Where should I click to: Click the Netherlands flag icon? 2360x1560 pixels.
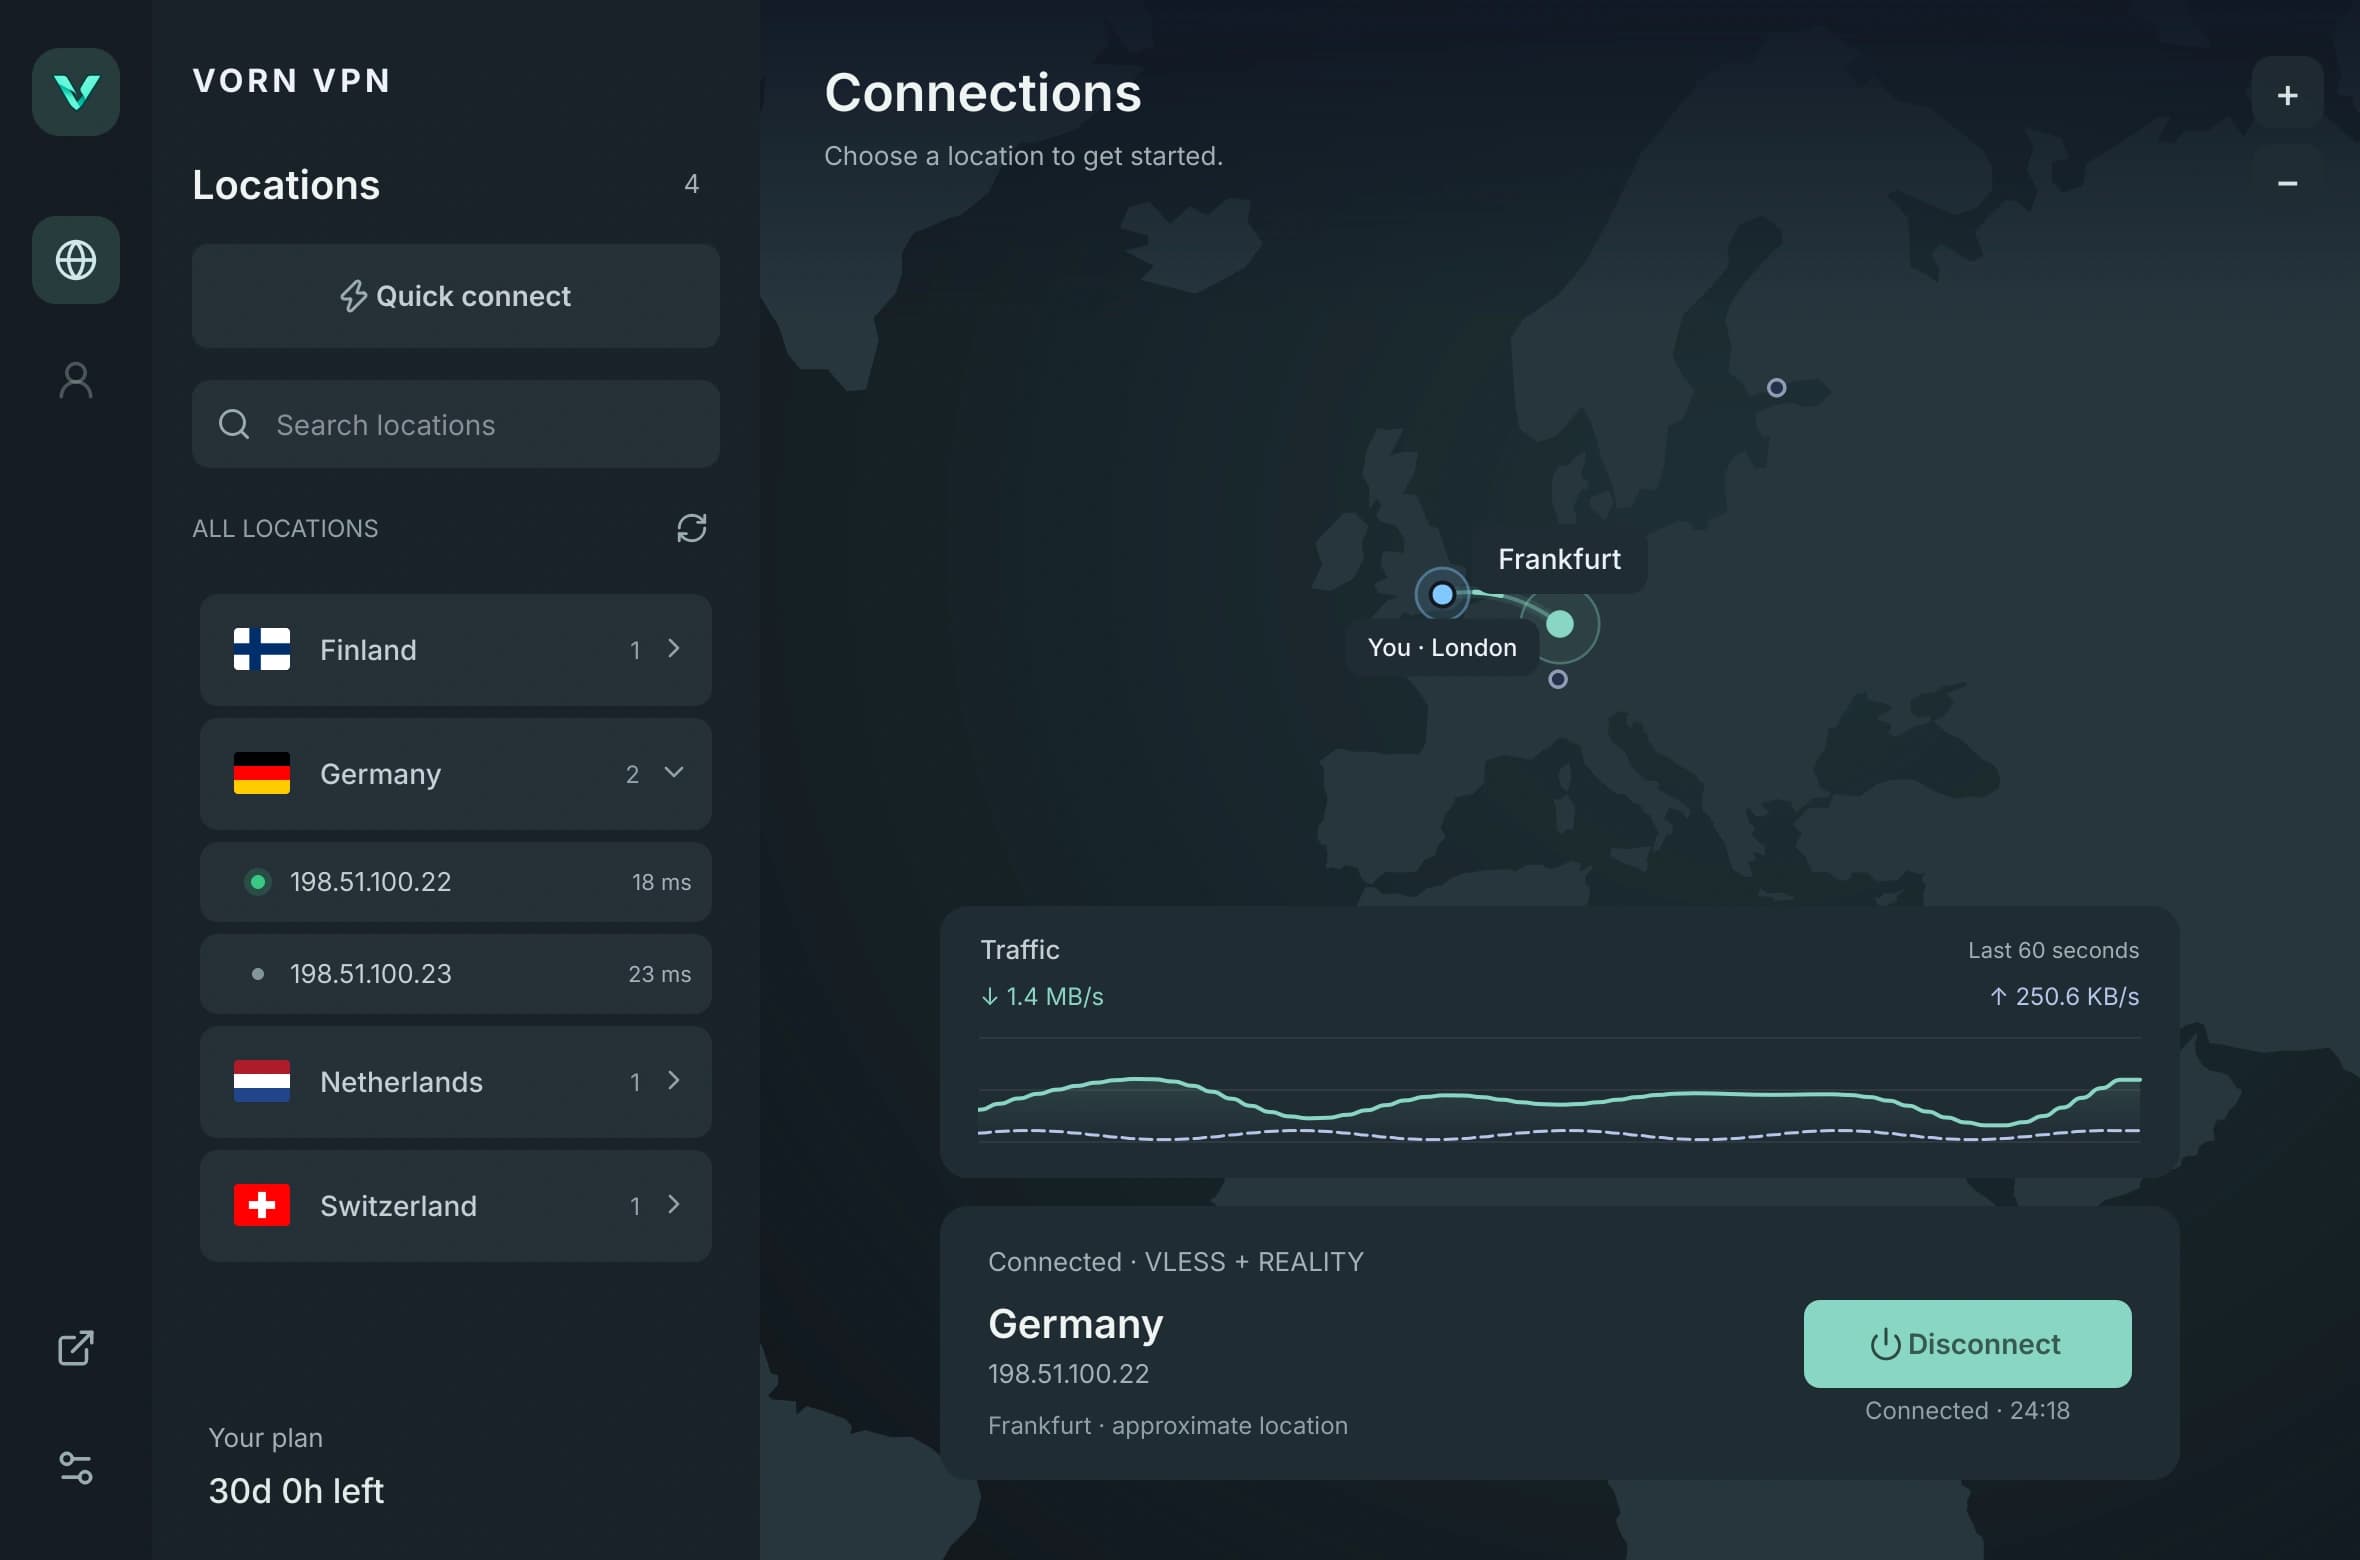pos(262,1081)
